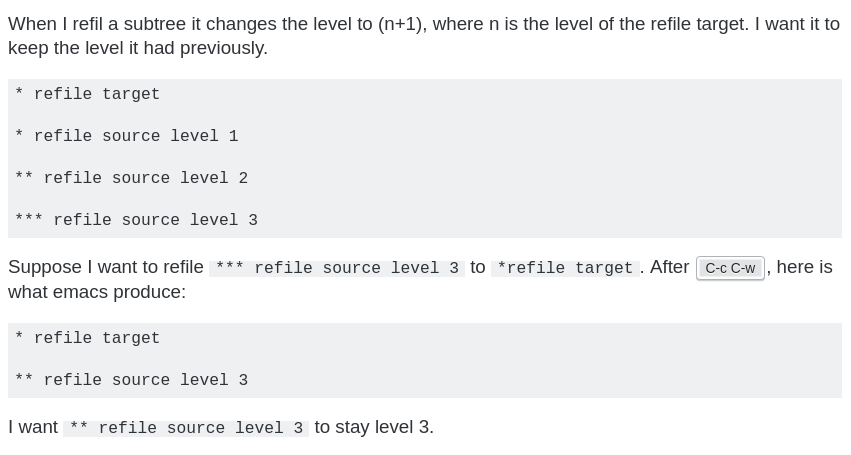
Task: Click inline code "*** refile source level 3" in paragraph
Action: 337,268
